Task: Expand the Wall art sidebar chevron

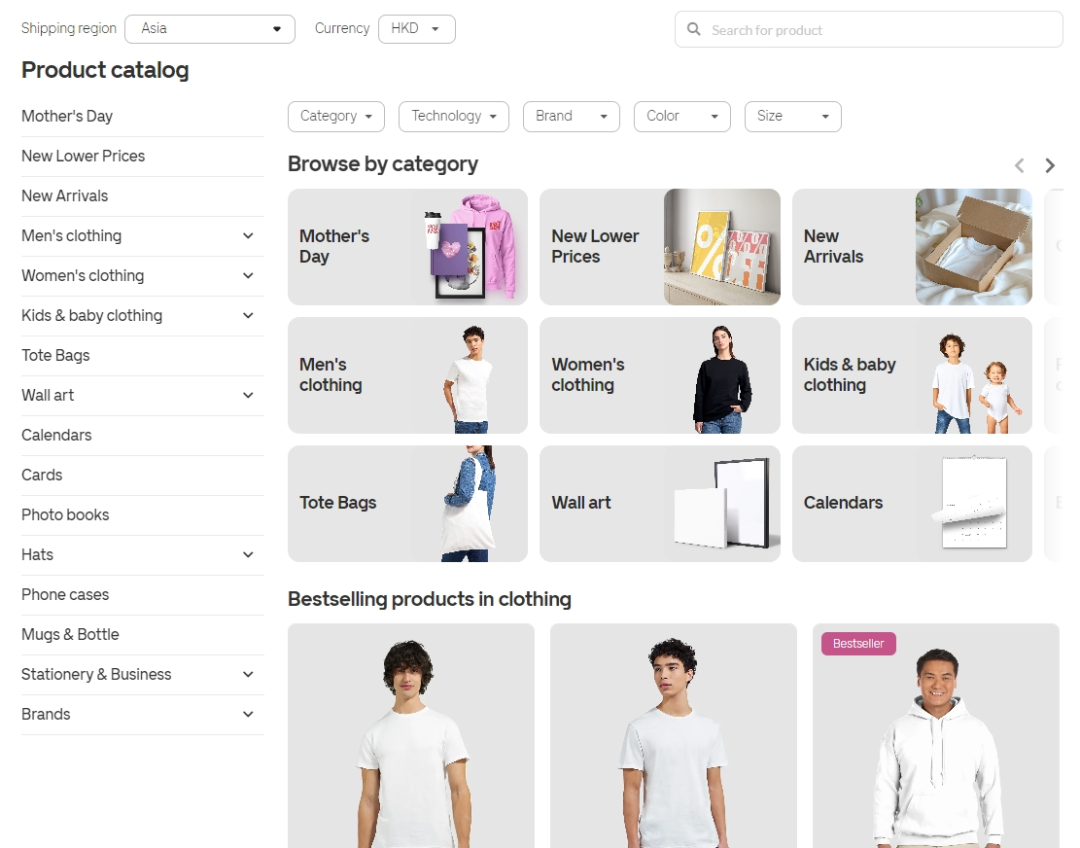Action: pyautogui.click(x=248, y=396)
